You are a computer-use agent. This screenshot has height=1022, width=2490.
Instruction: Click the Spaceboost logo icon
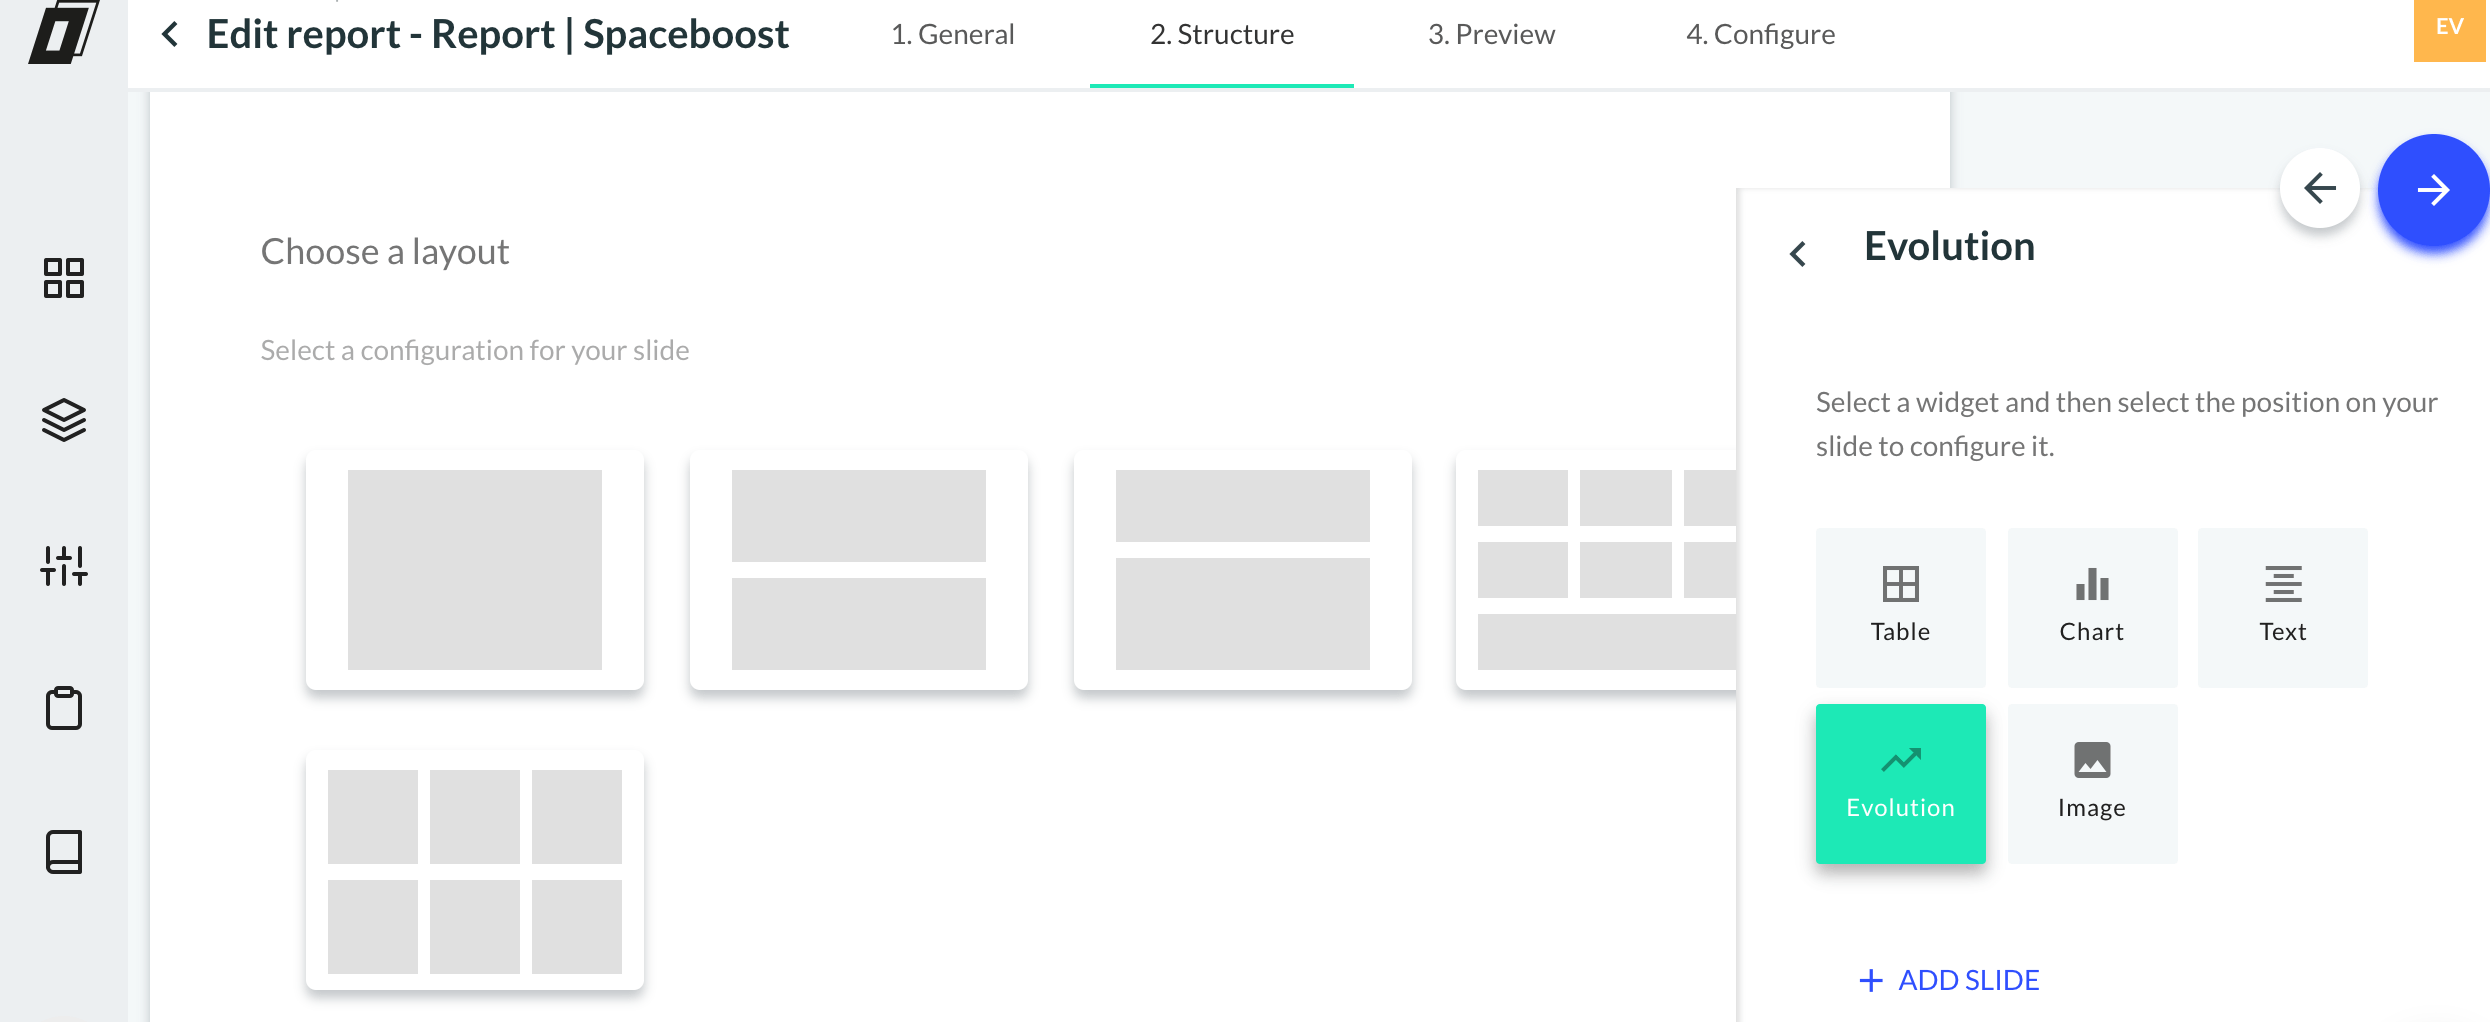point(63,32)
